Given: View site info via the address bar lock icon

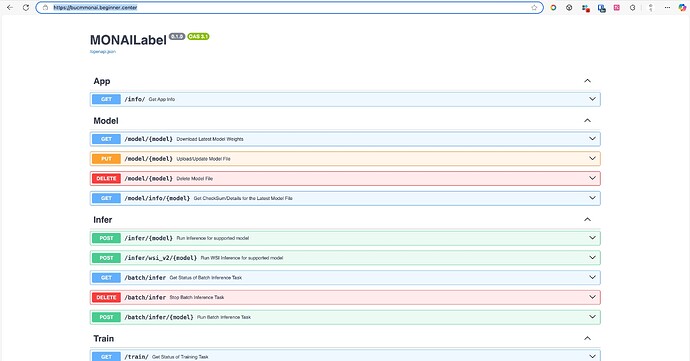Looking at the screenshot, I should point(45,7).
